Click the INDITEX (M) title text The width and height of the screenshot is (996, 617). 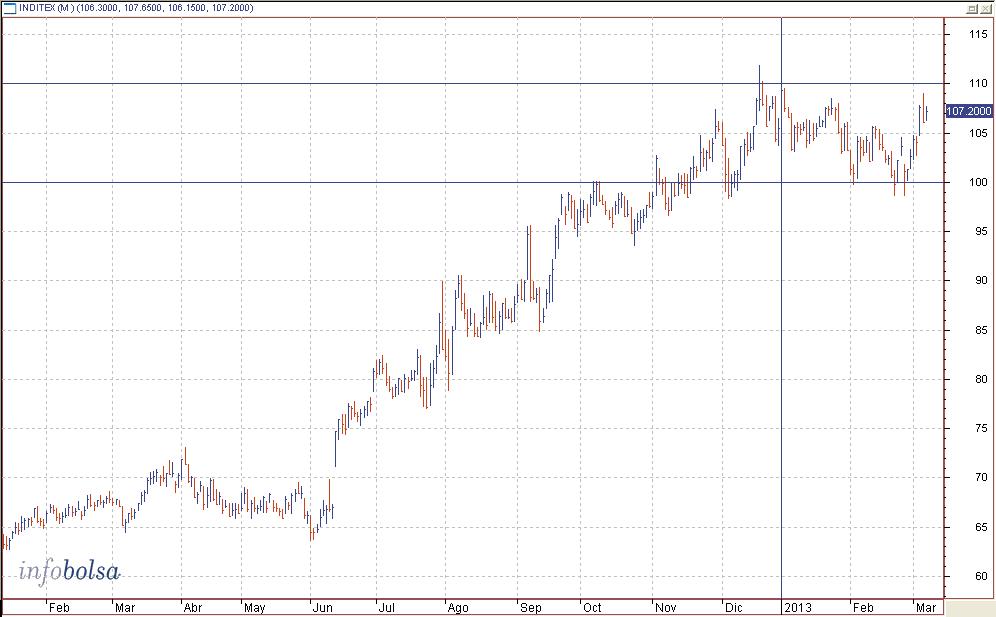point(47,8)
